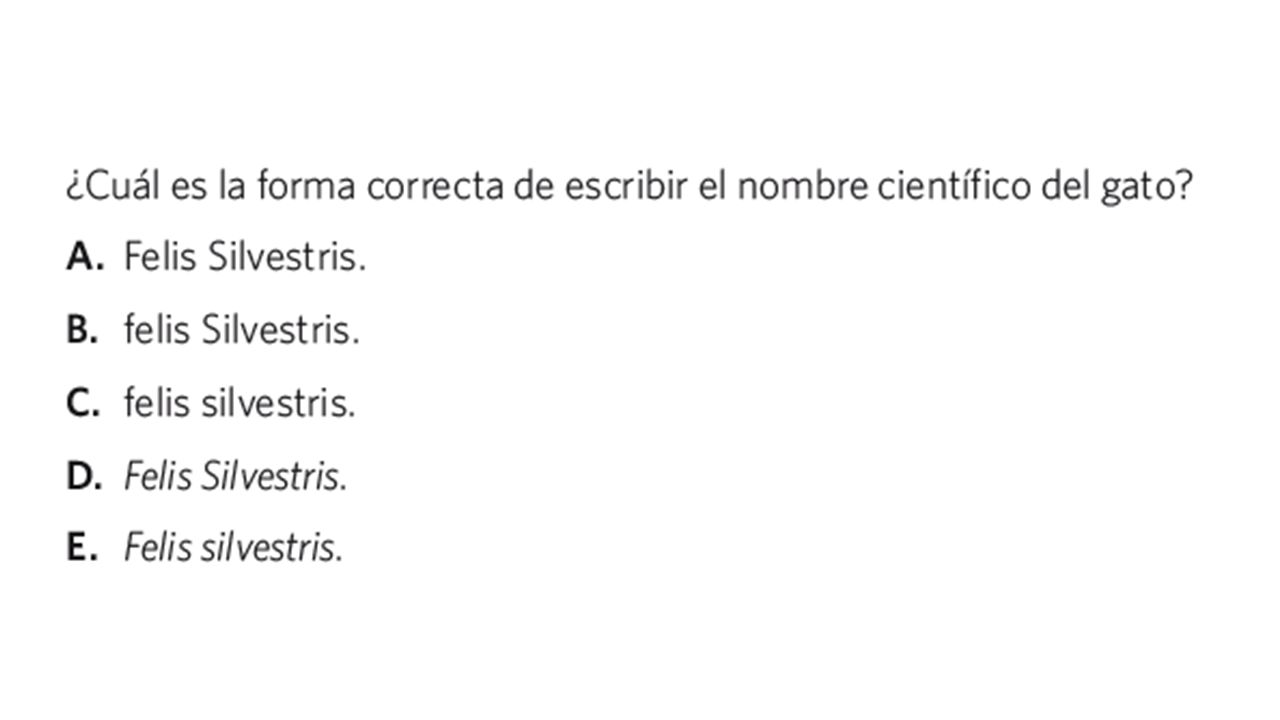Viewport: 1280px width, 720px height.
Task: Select answer option letter C
Action: (83, 403)
